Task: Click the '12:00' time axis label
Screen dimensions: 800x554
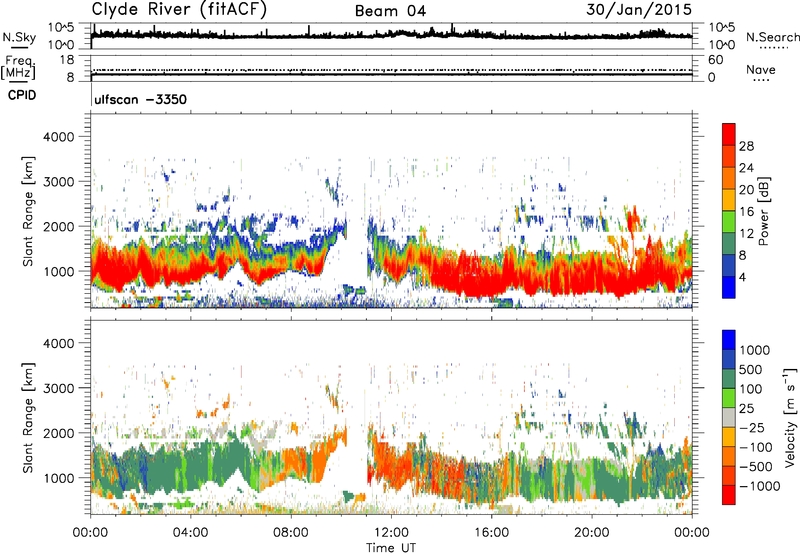Action: (x=391, y=532)
